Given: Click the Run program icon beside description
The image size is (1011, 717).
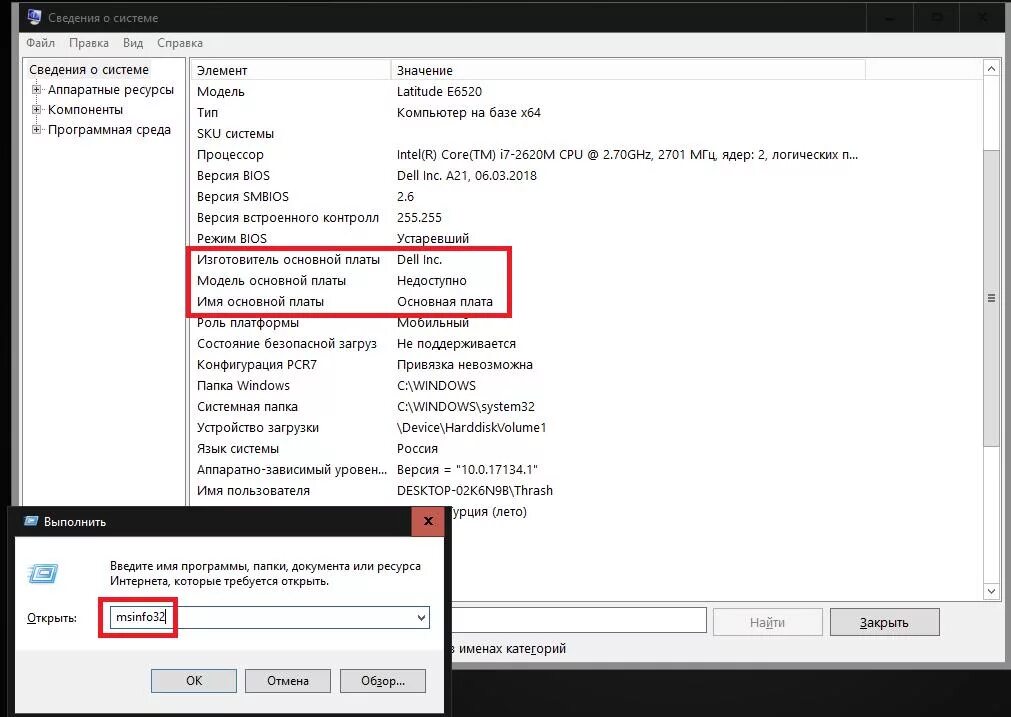Looking at the screenshot, I should pyautogui.click(x=43, y=573).
